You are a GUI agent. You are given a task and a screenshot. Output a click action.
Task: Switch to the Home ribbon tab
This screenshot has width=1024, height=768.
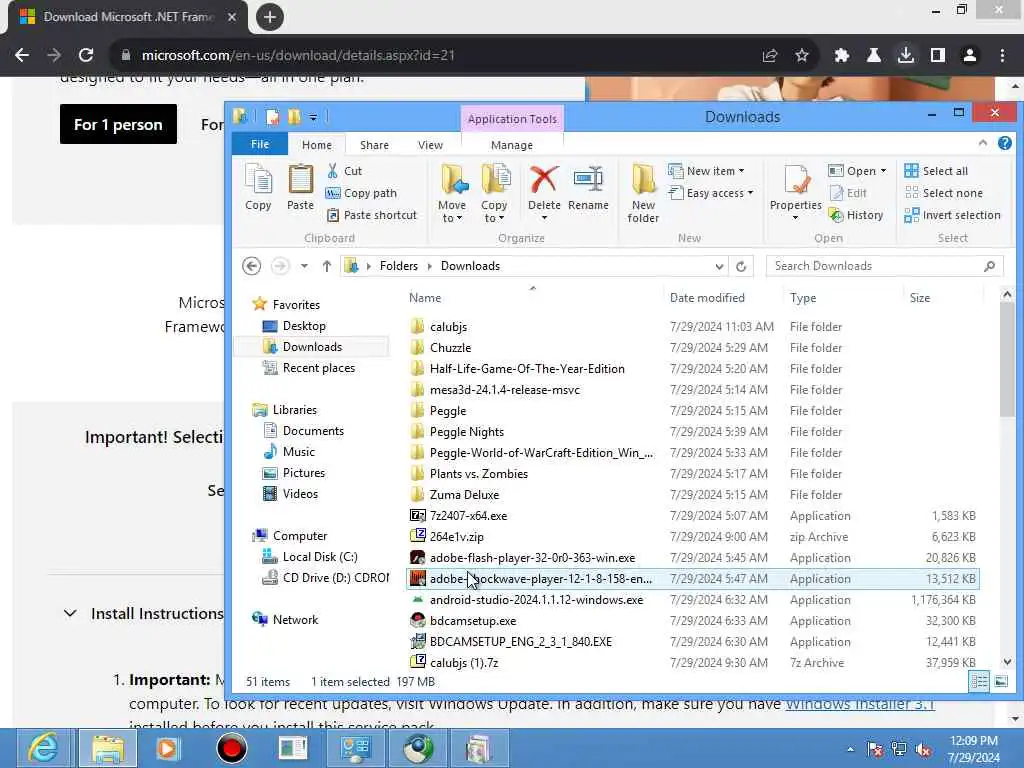[317, 145]
